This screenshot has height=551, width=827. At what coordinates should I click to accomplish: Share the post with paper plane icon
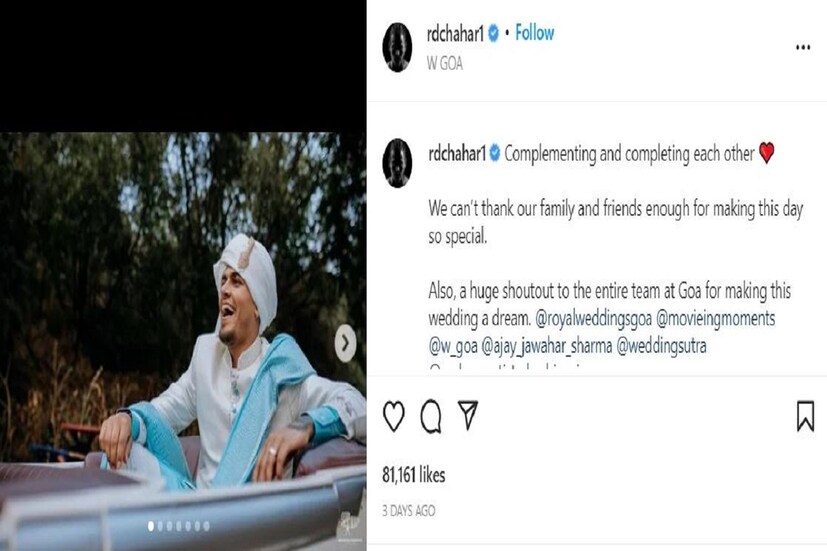468,414
